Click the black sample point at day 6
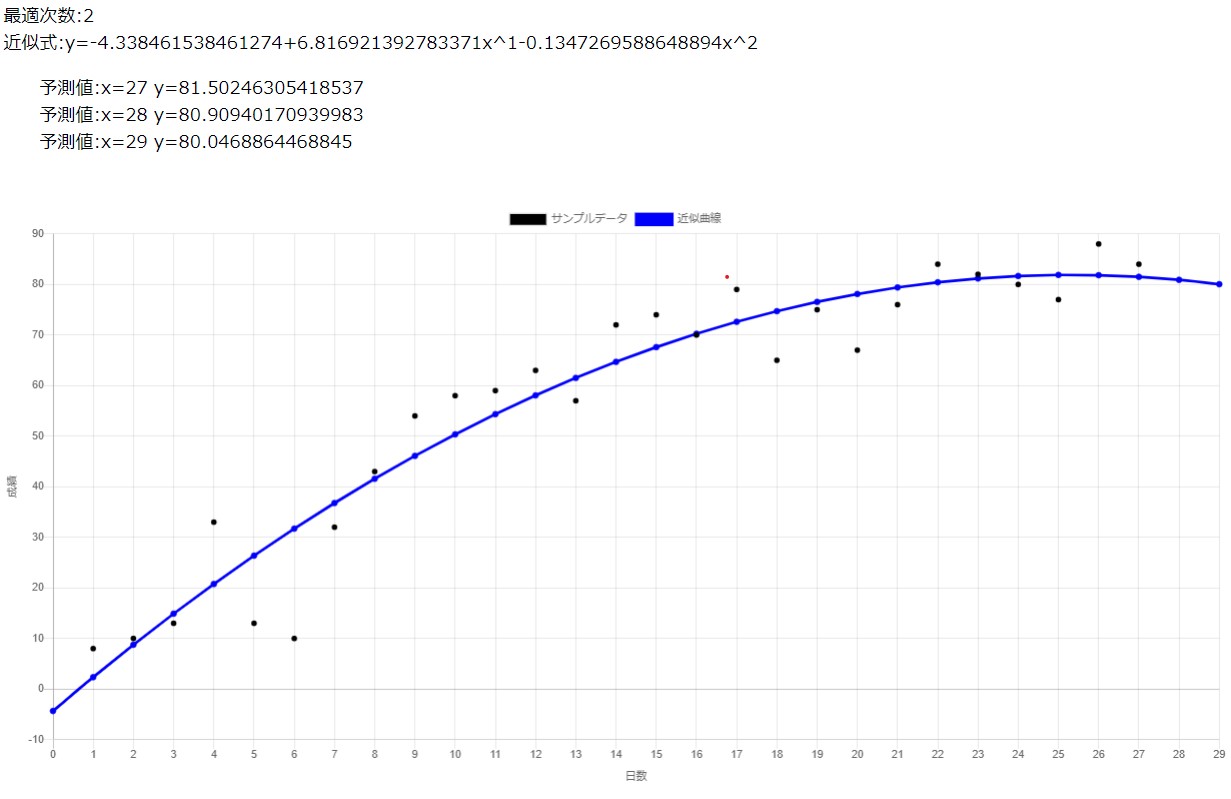 click(294, 638)
